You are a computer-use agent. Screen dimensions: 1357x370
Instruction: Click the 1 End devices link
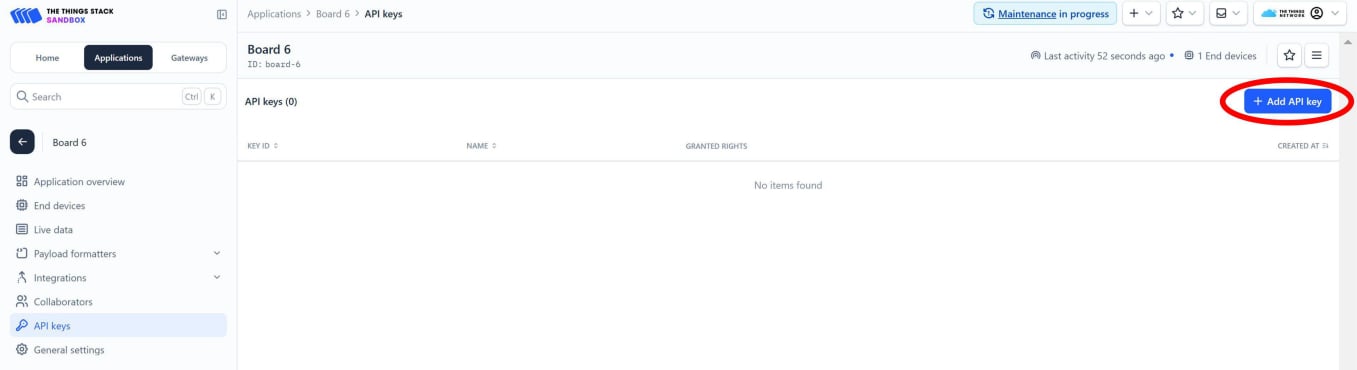(1220, 56)
